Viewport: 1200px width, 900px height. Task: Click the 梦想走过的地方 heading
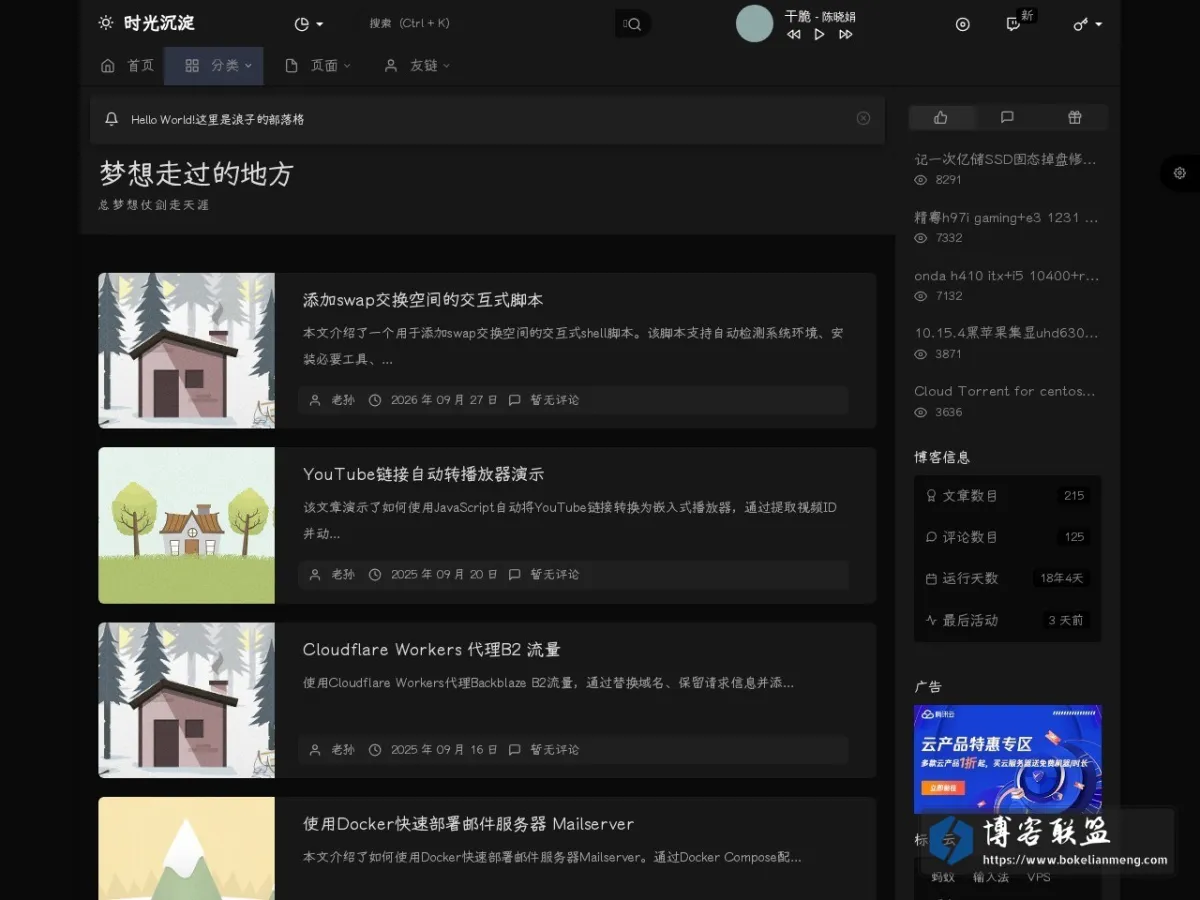[x=196, y=174]
